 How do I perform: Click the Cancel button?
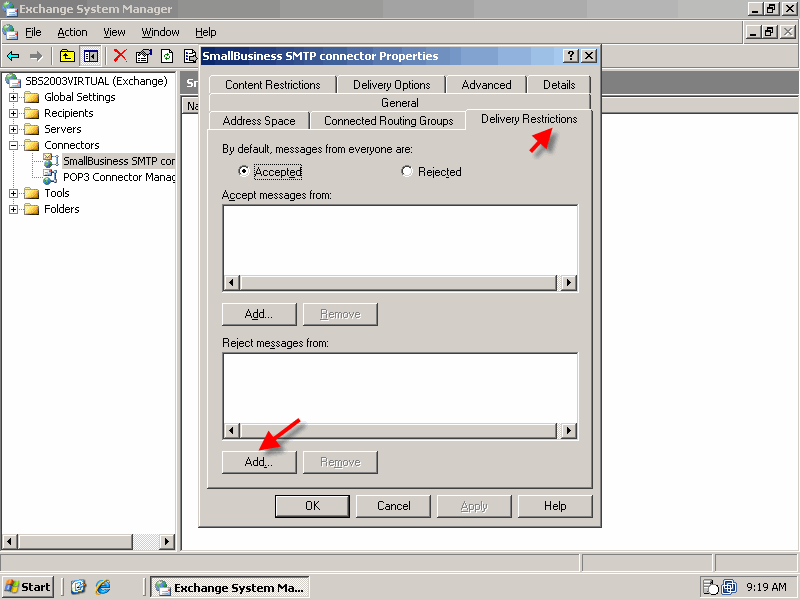click(x=393, y=506)
